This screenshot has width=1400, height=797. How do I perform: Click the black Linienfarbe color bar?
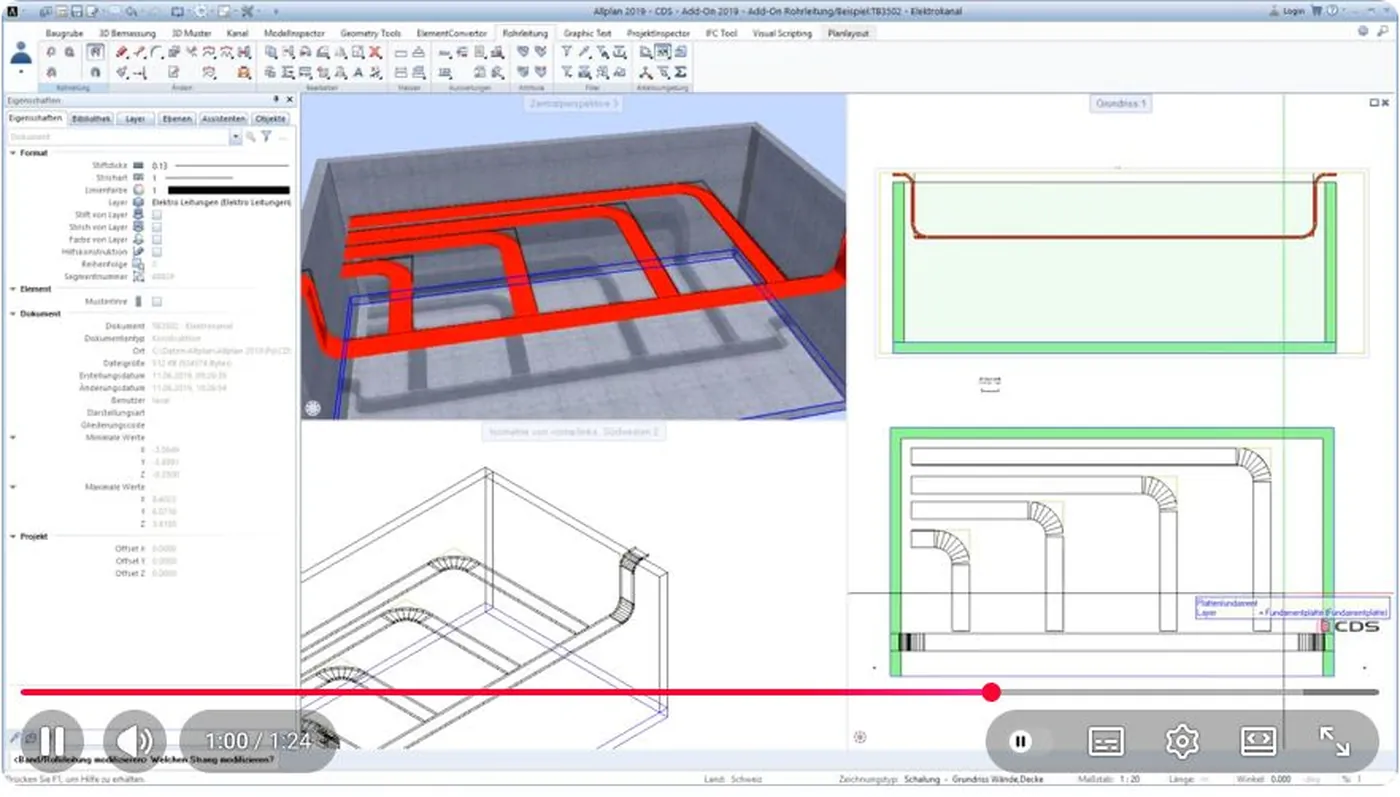click(228, 190)
